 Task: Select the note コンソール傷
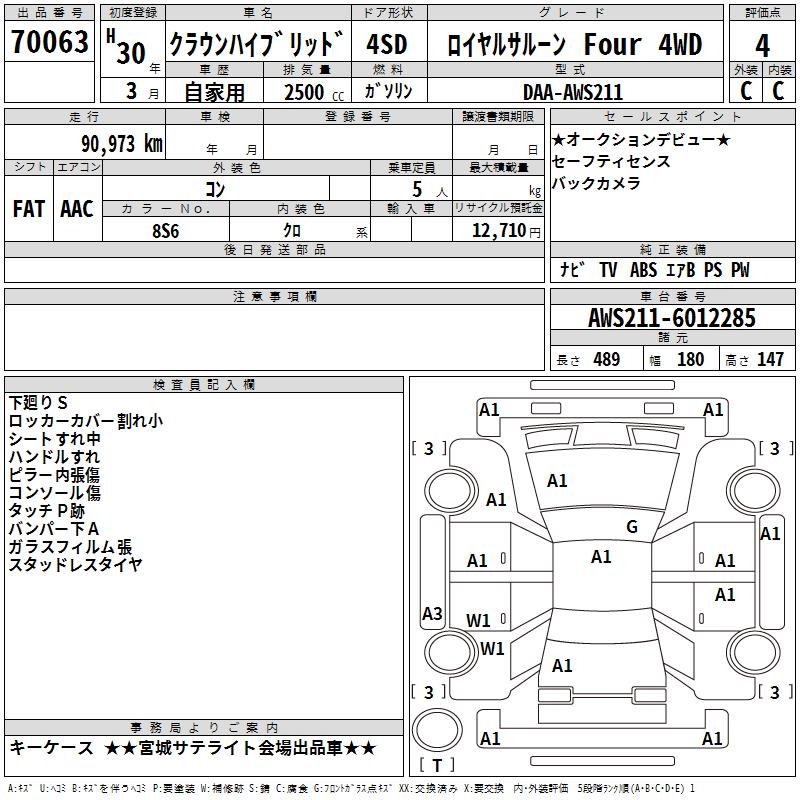55,493
